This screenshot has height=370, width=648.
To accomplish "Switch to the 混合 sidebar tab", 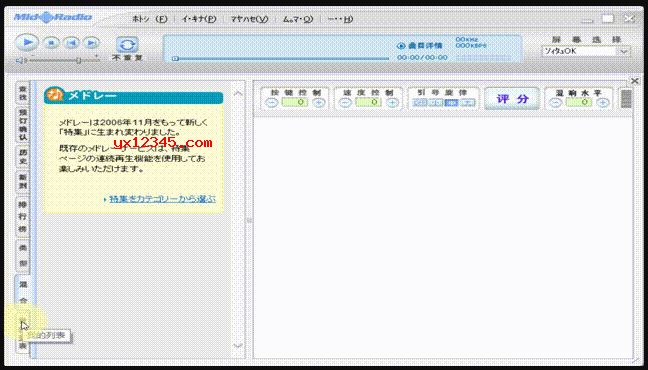I will click(x=23, y=292).
